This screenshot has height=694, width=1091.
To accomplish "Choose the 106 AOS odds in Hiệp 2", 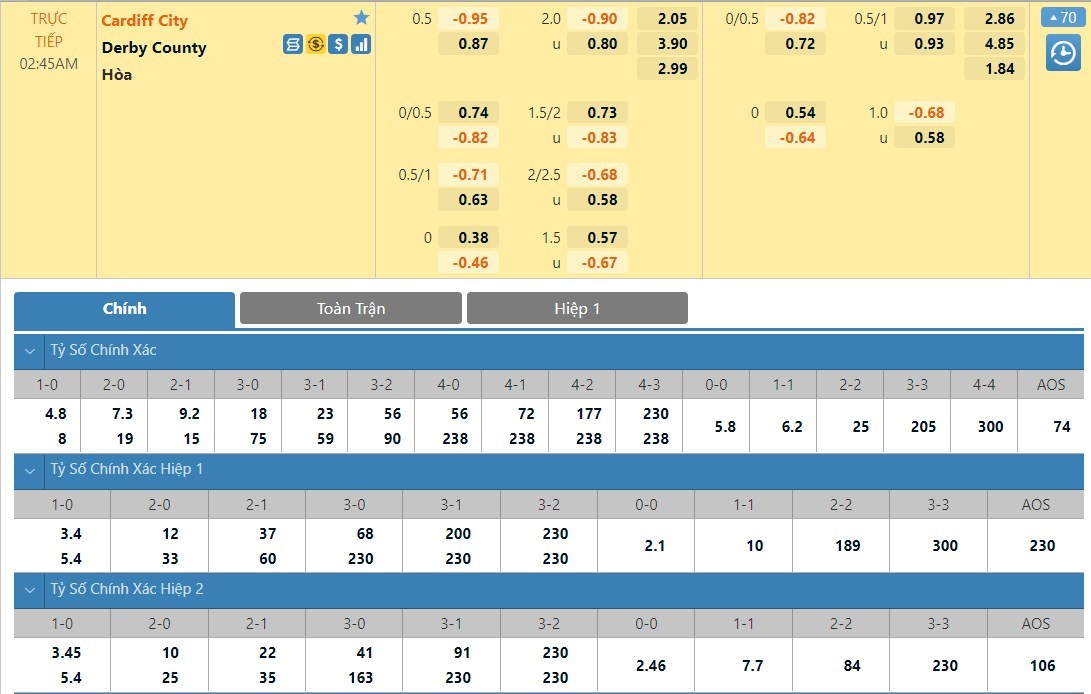I will pos(1042,666).
